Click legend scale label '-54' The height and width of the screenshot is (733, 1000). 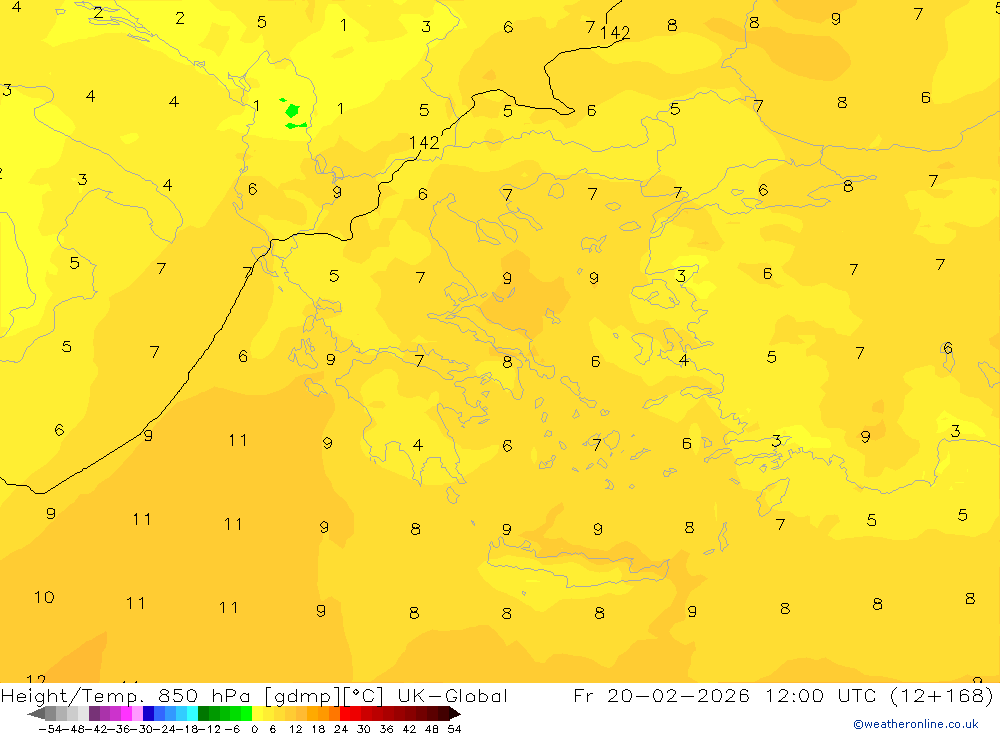(x=50, y=729)
